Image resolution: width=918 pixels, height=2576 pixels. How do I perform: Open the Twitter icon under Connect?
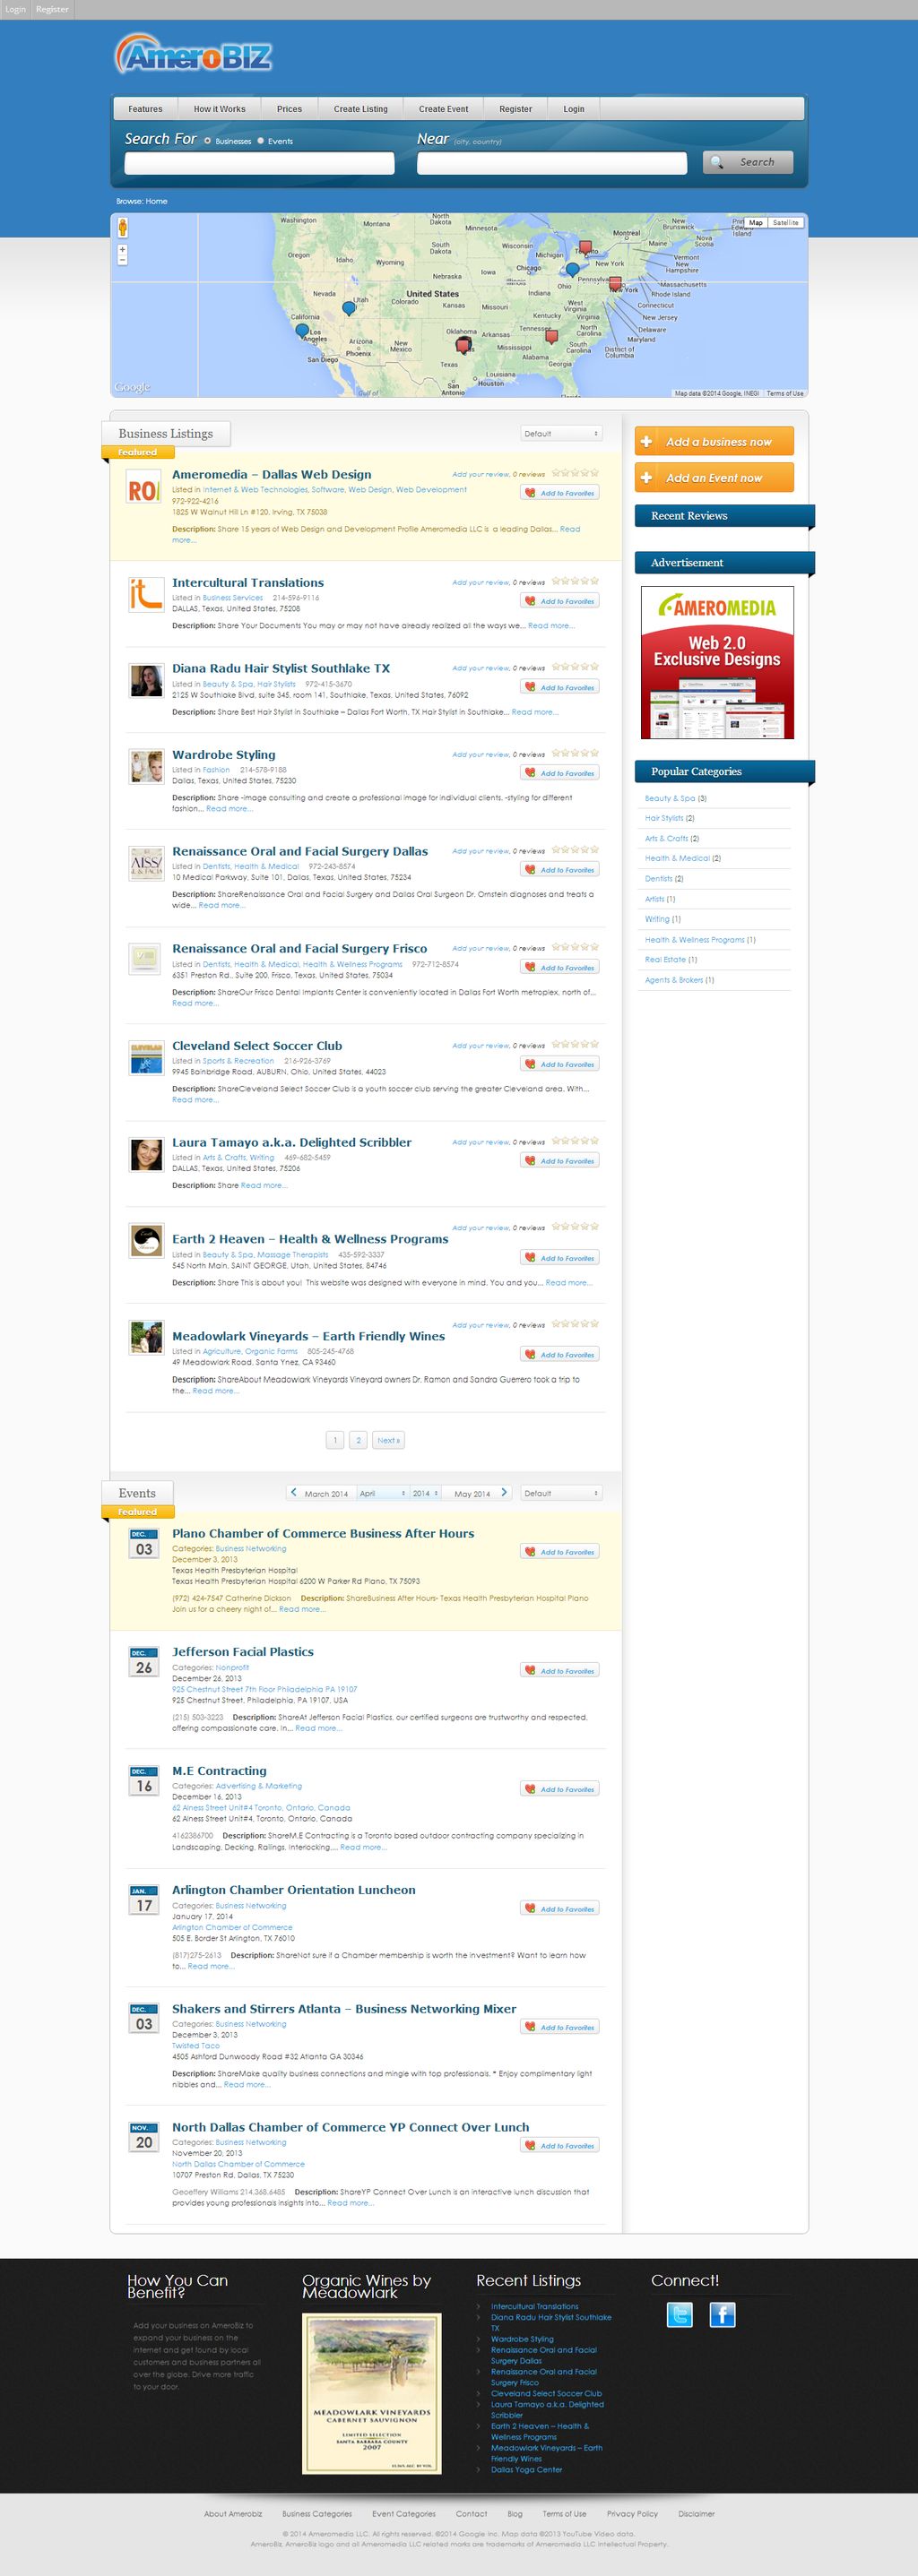coord(680,2314)
